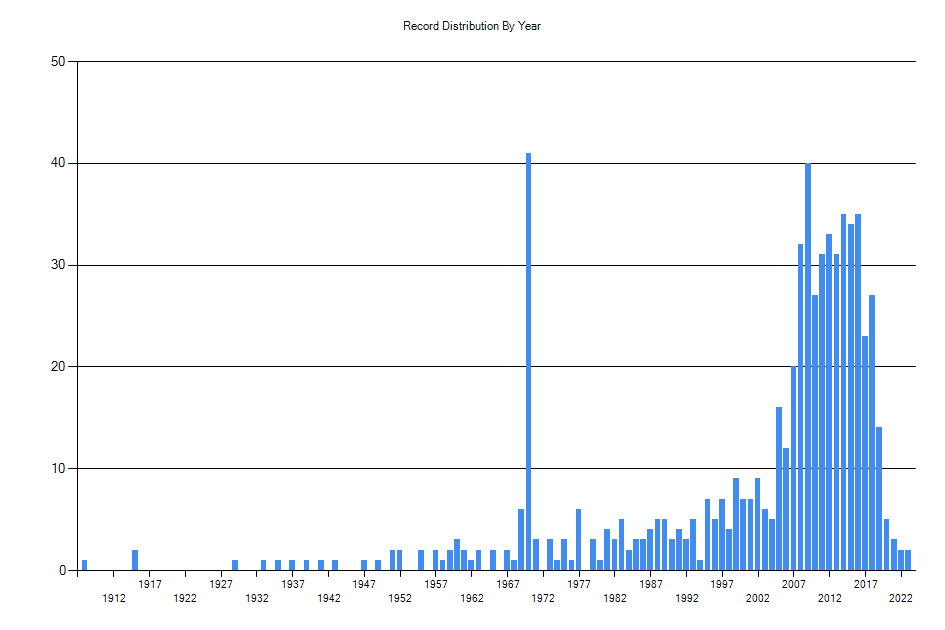Click the bar for year 1914
The height and width of the screenshot is (630, 945).
[x=134, y=558]
